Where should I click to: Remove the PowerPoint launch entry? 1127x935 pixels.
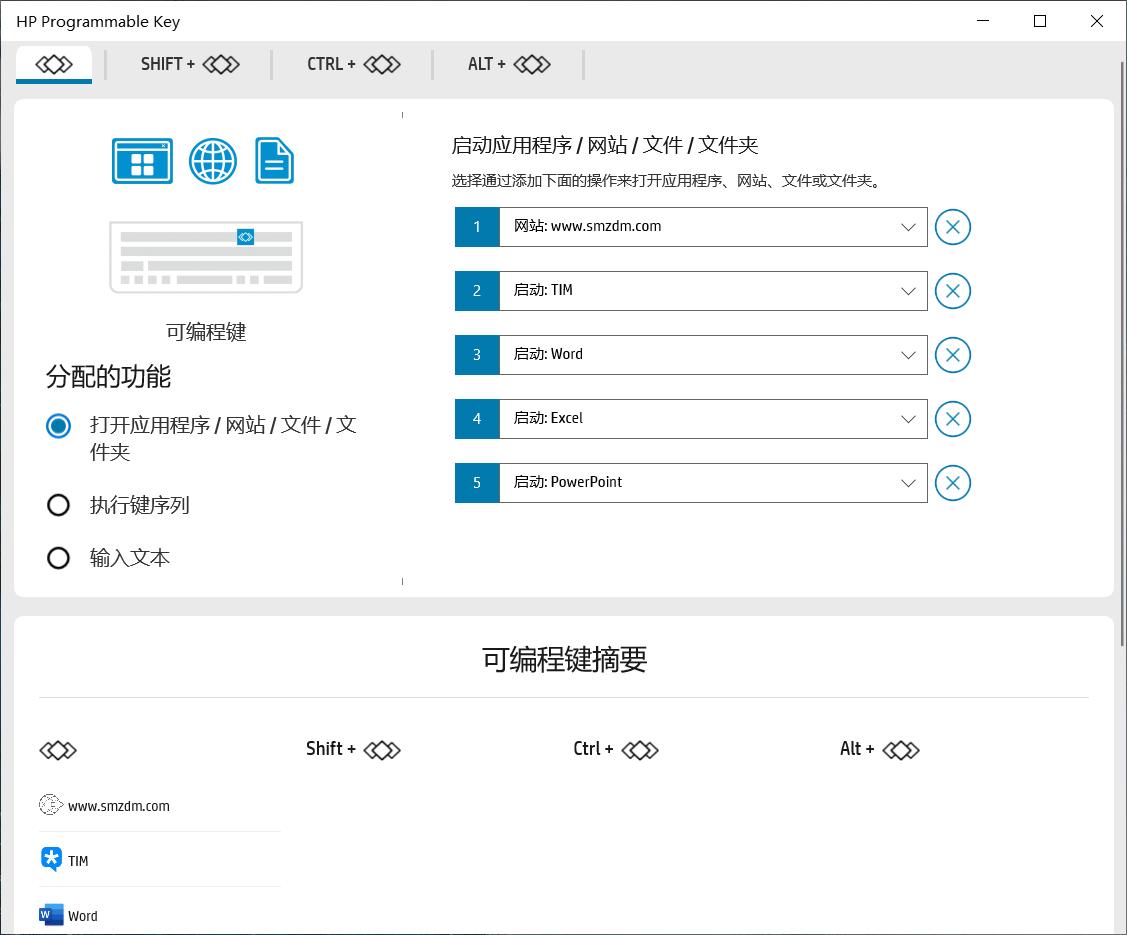click(952, 483)
